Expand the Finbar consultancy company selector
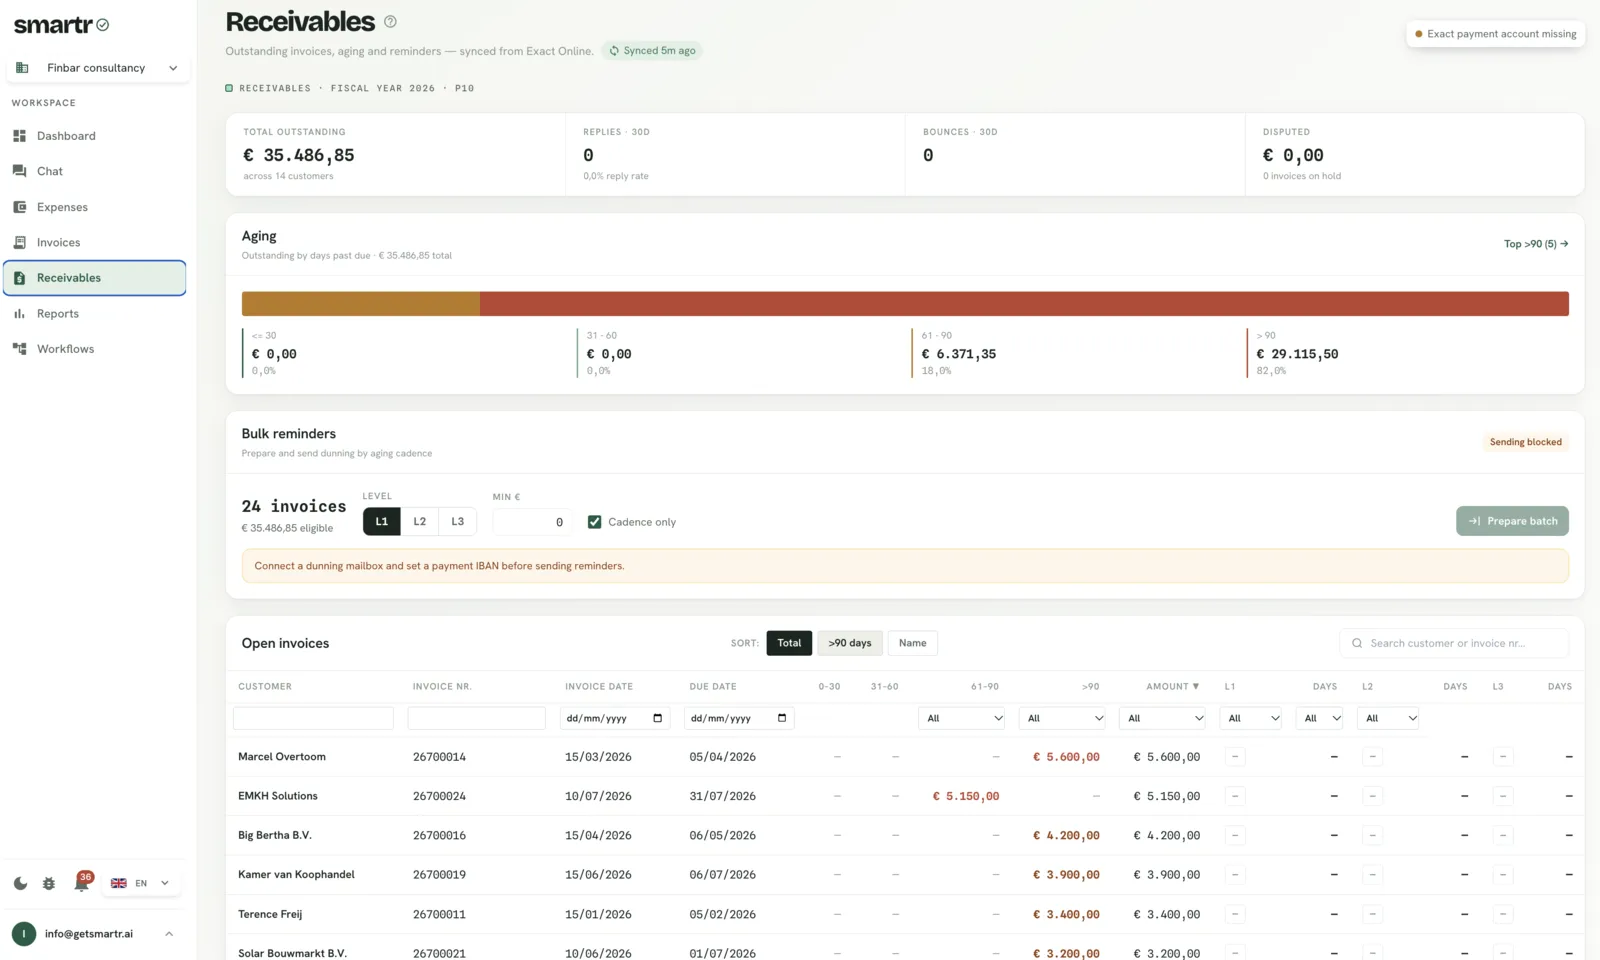 point(98,68)
